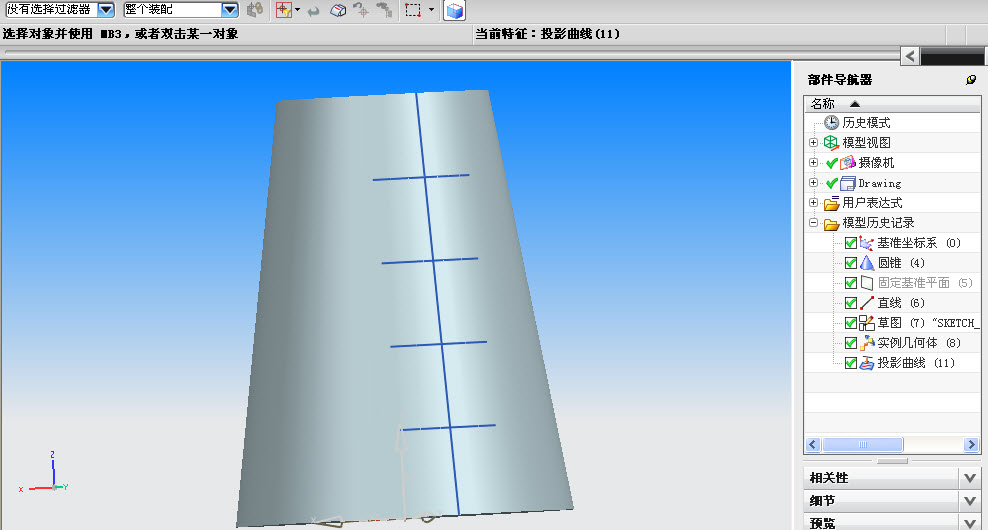This screenshot has width=988, height=530.
Task: Uncheck the 圆锥 (4) checkbox
Action: (851, 263)
